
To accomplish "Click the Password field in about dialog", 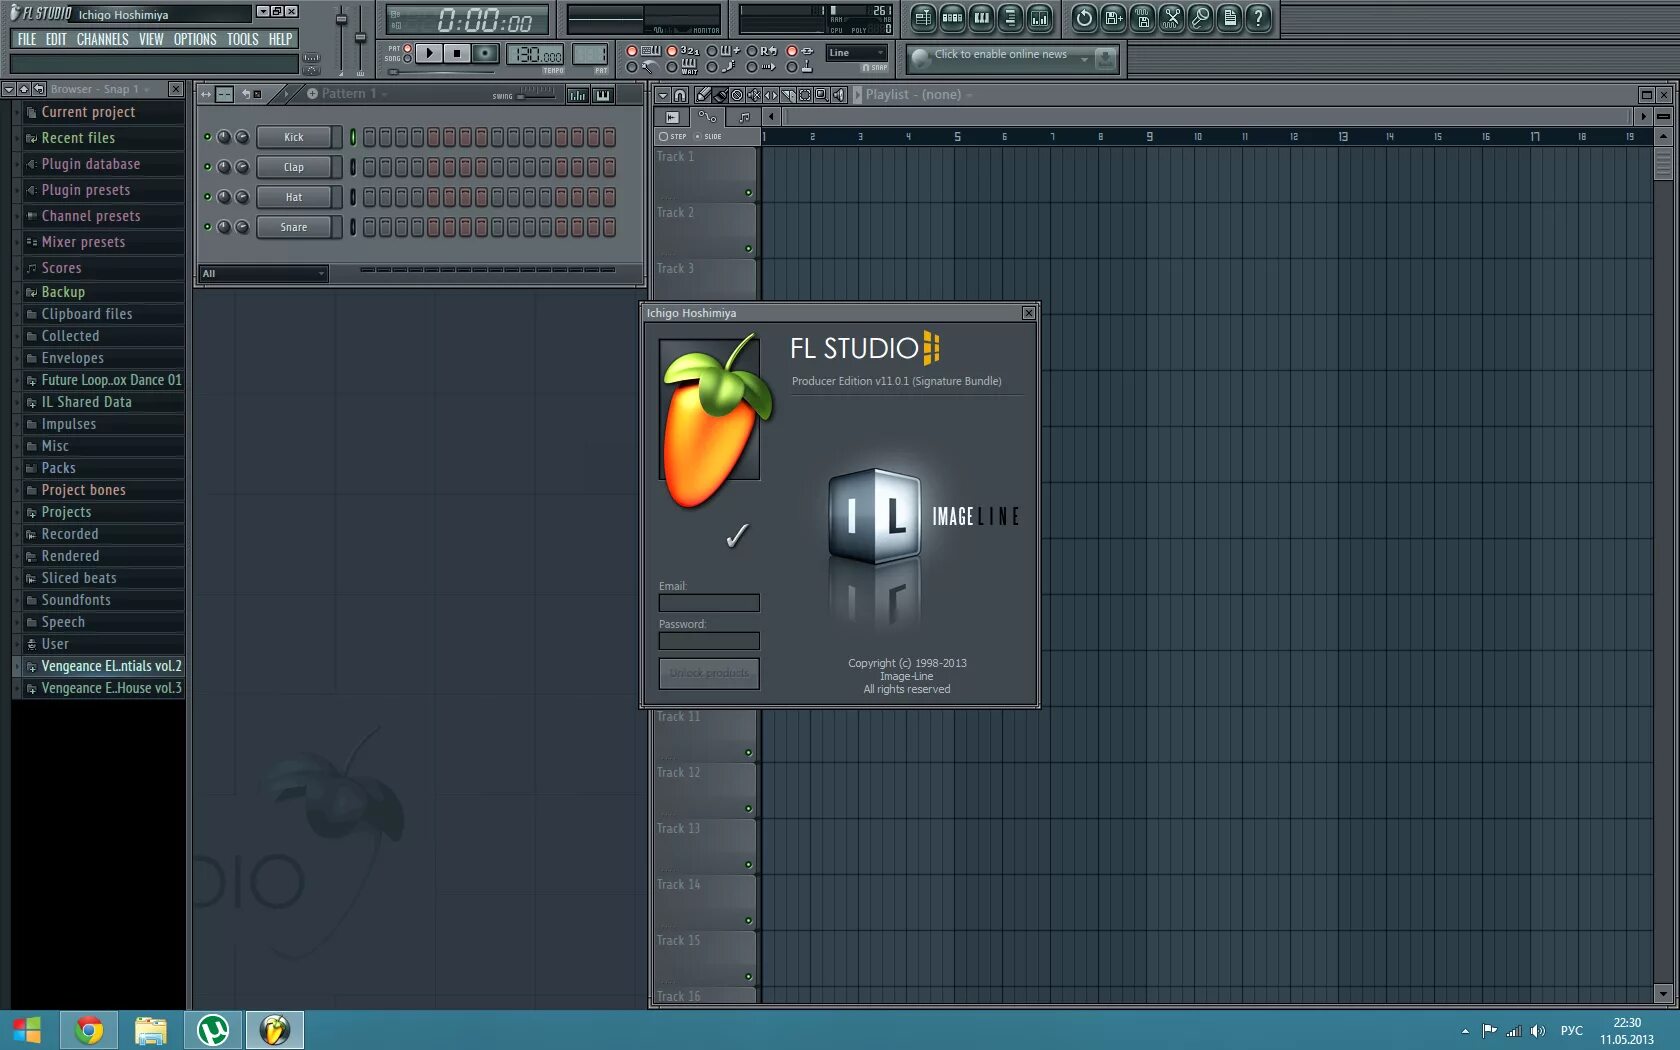I will pos(709,641).
